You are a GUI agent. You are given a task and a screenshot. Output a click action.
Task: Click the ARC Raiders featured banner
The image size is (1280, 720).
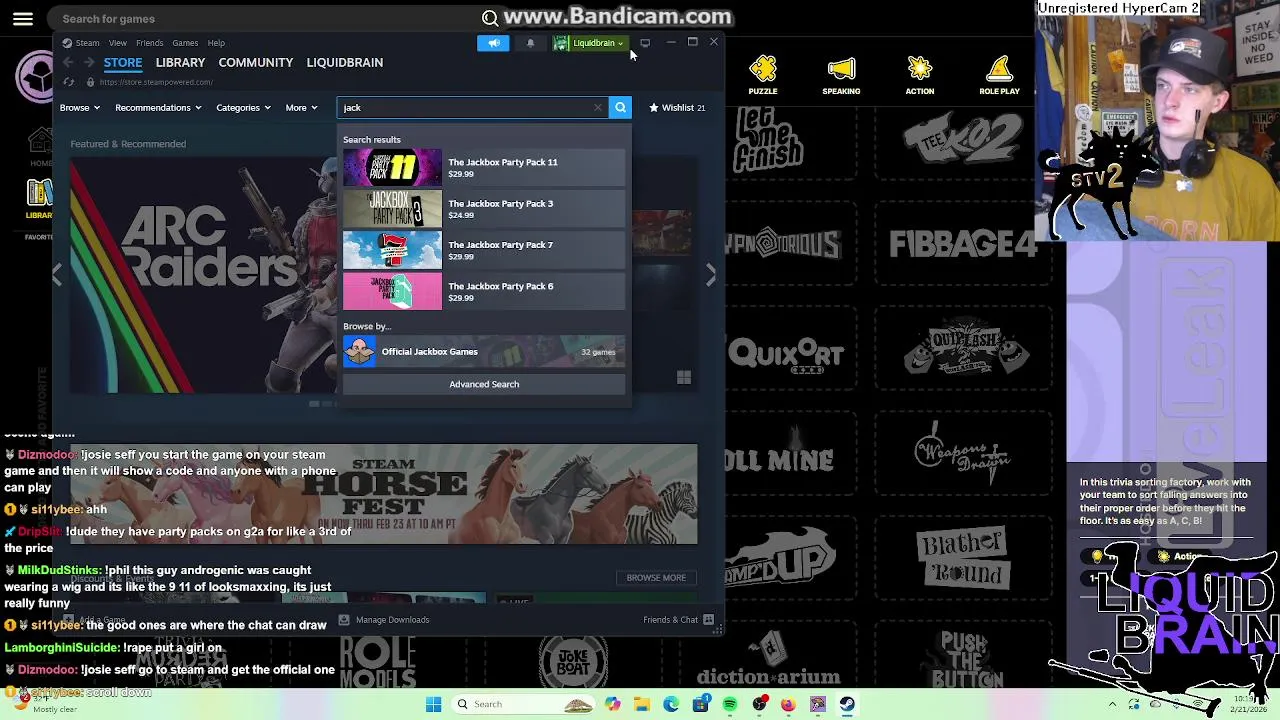205,275
